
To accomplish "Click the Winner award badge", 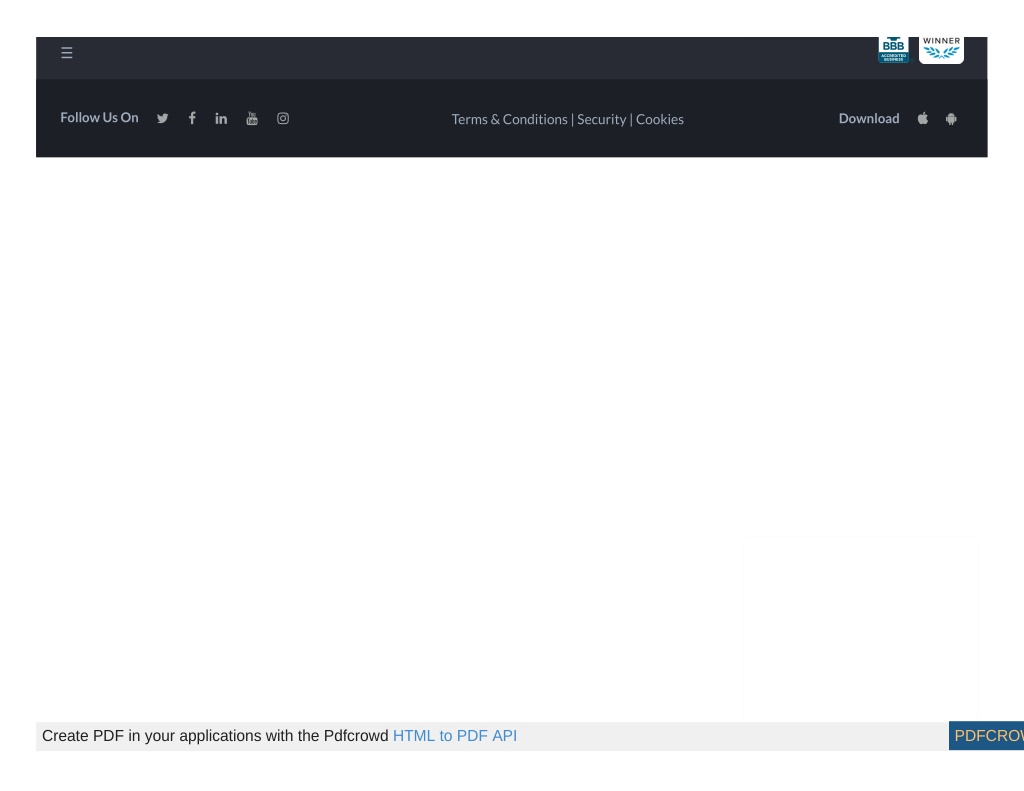I will tap(941, 50).
